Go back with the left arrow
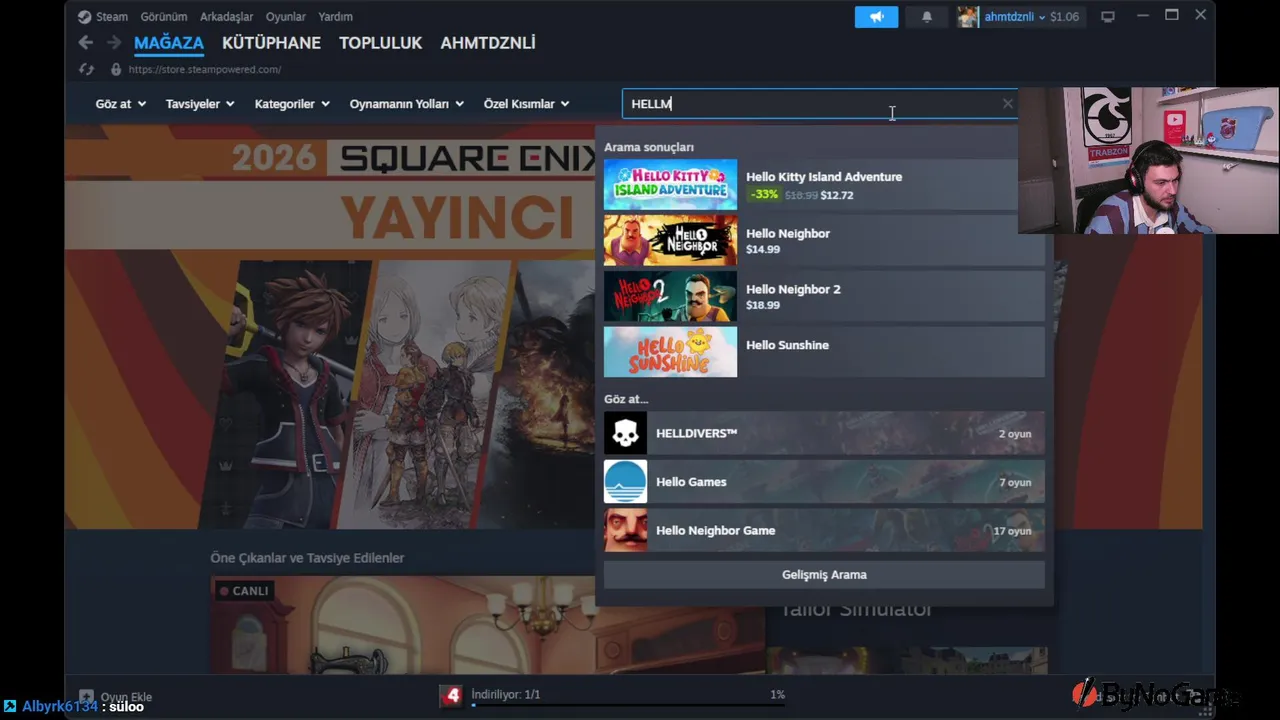This screenshot has width=1280, height=720. 86,42
